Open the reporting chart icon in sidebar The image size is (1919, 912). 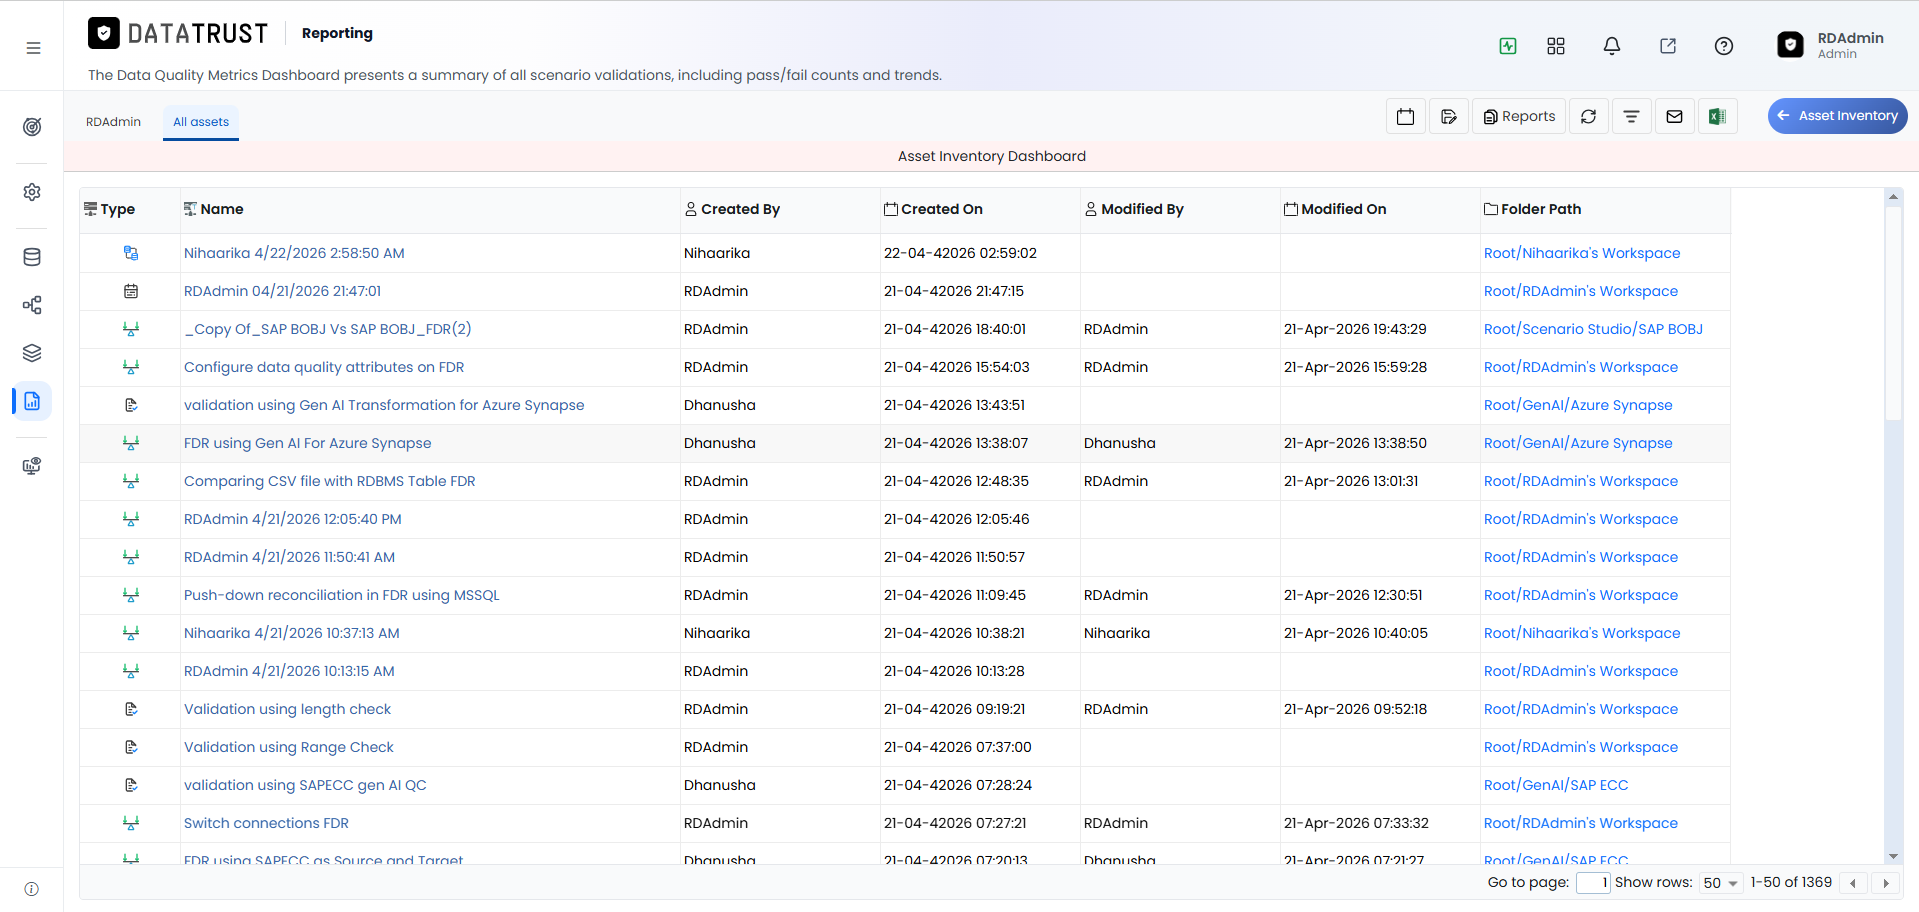[32, 401]
